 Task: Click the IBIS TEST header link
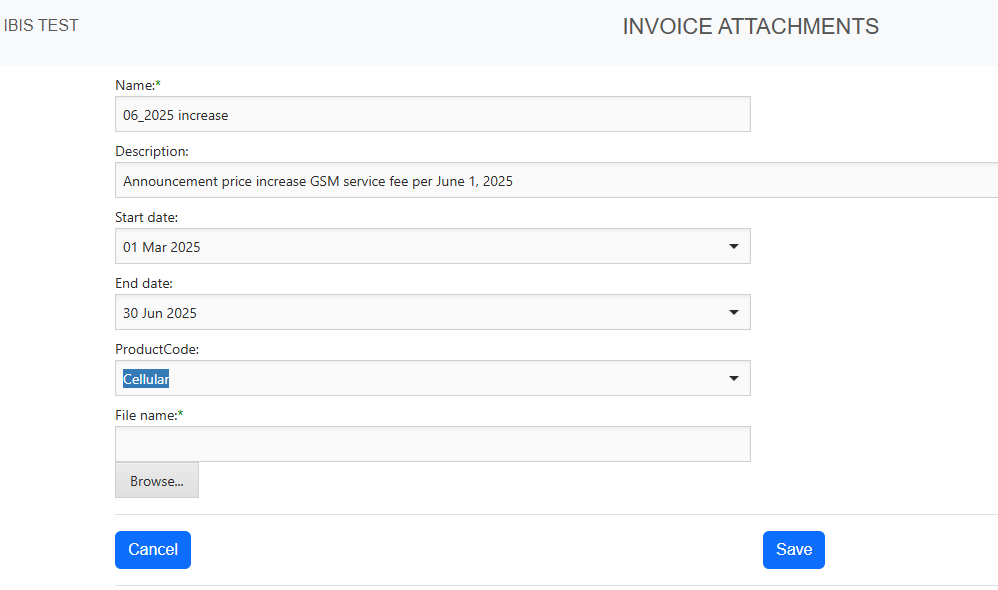(41, 26)
